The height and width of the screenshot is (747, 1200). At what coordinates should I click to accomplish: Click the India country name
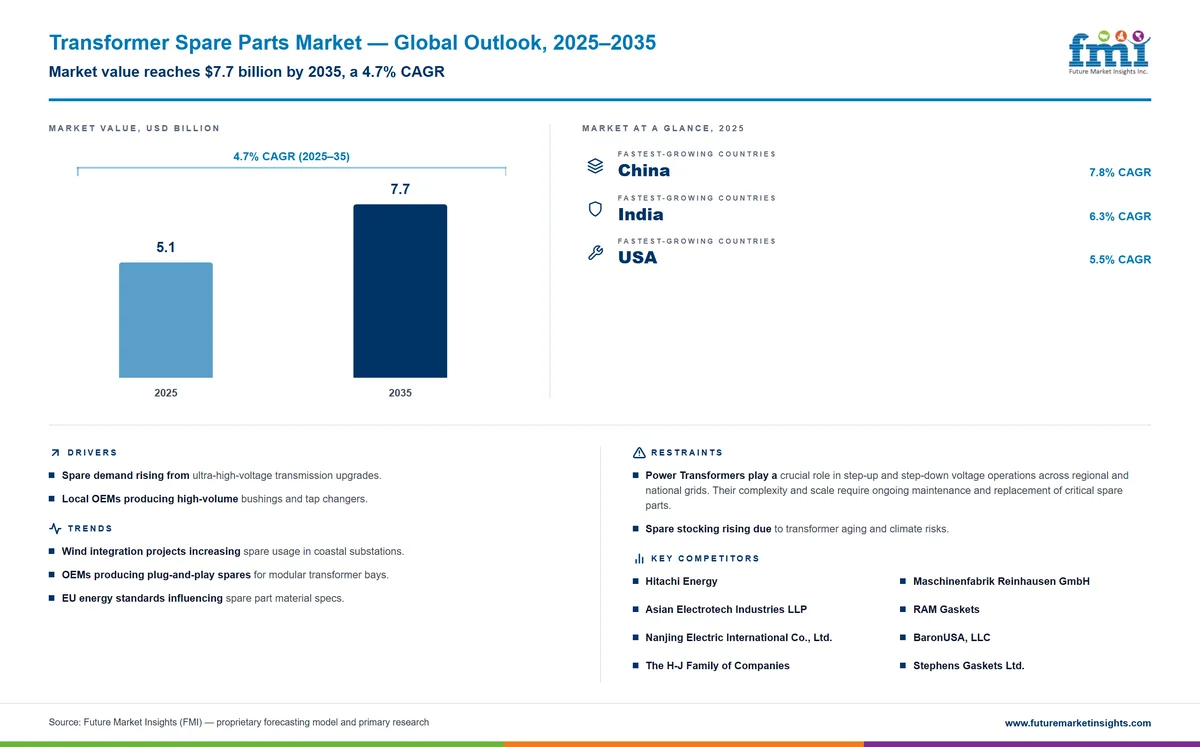point(640,215)
